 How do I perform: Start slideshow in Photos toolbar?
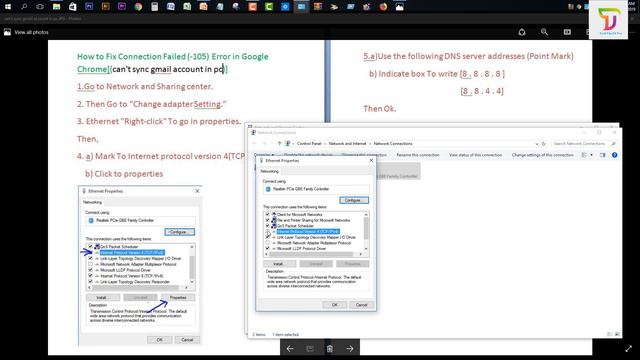(x=567, y=32)
